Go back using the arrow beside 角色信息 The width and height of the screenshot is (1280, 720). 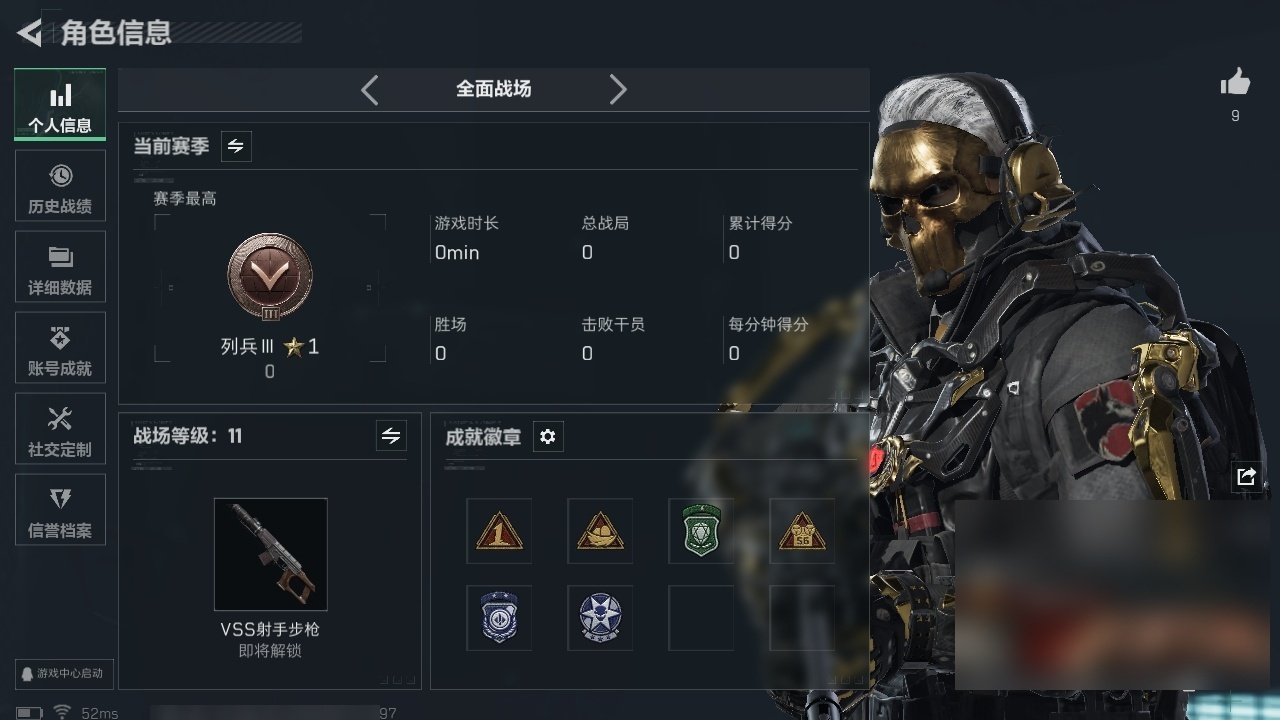coord(29,33)
